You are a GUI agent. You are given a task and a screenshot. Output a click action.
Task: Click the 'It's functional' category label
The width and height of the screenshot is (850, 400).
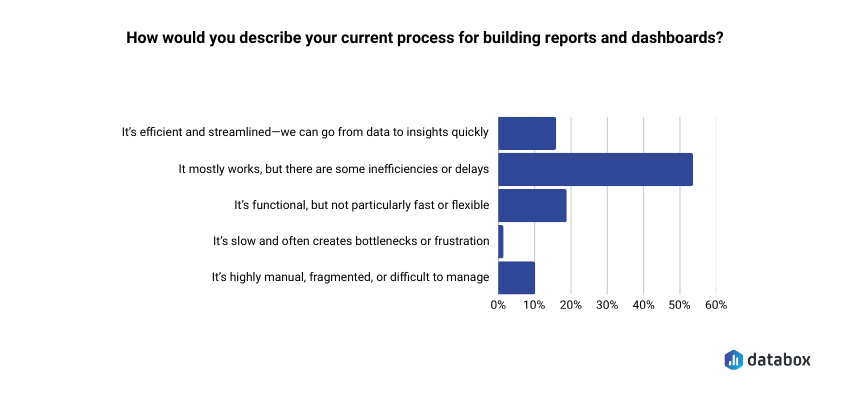pyautogui.click(x=361, y=205)
